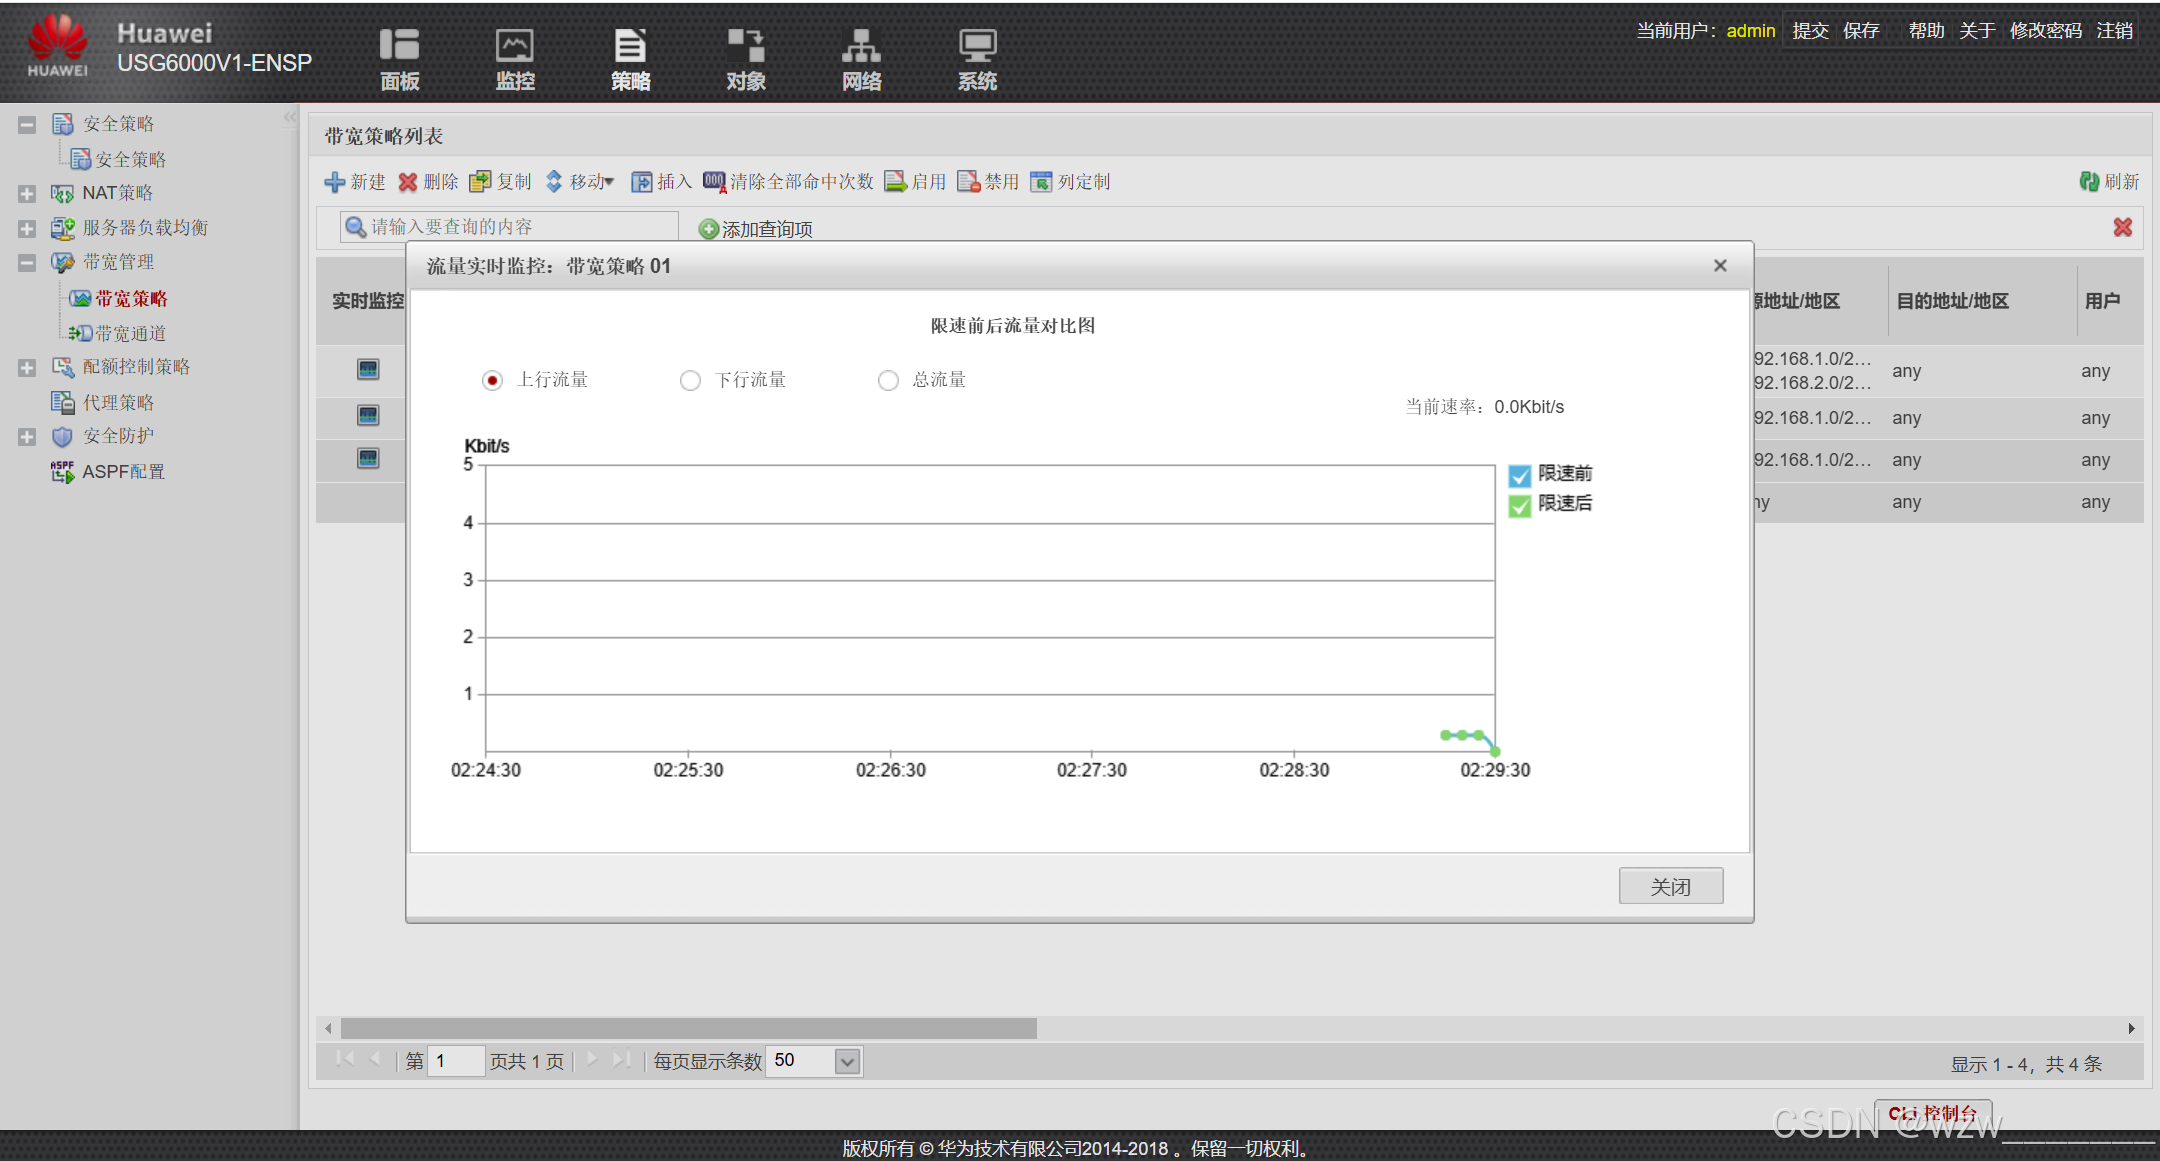Click the 面板 dashboard icon
This screenshot has height=1161, width=2160.
(x=399, y=46)
